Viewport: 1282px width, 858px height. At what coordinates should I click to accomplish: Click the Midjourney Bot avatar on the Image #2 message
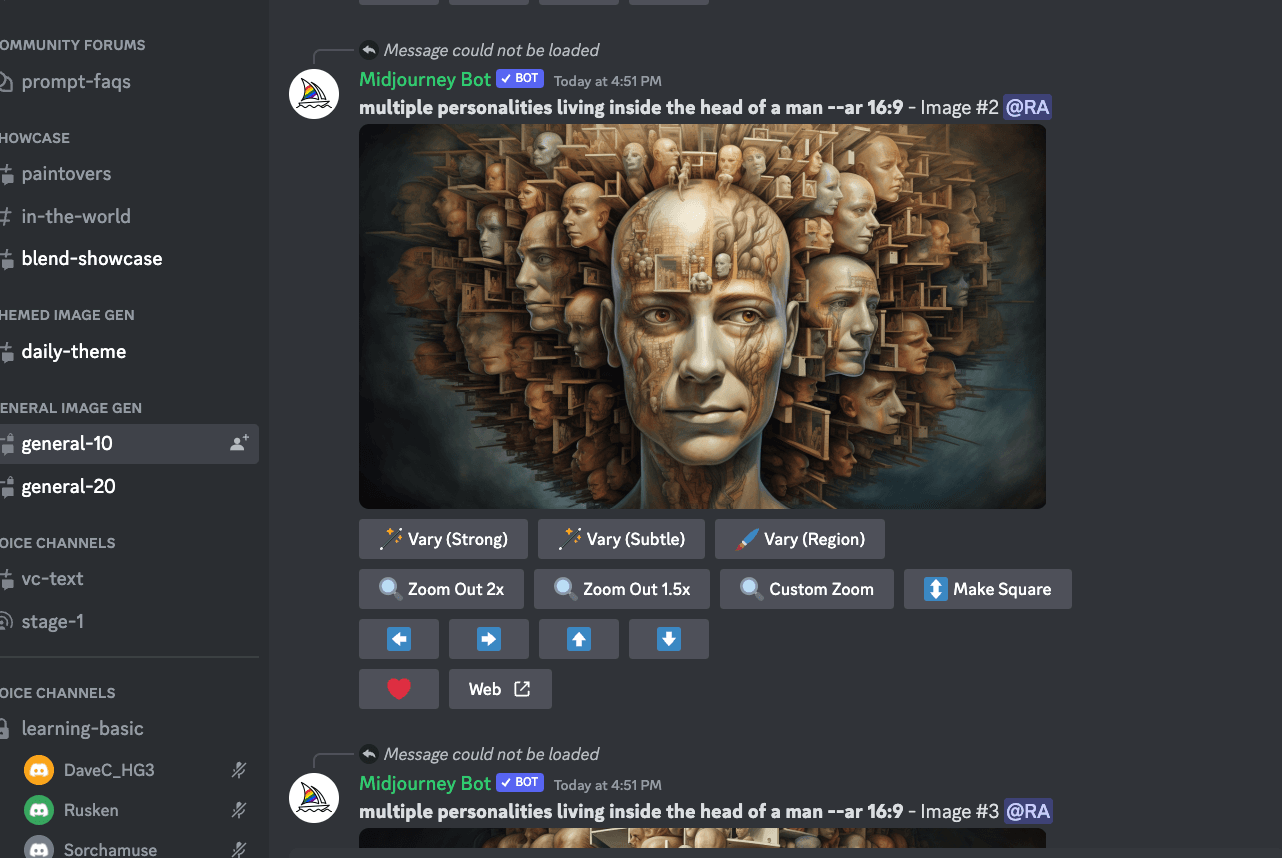[x=314, y=94]
